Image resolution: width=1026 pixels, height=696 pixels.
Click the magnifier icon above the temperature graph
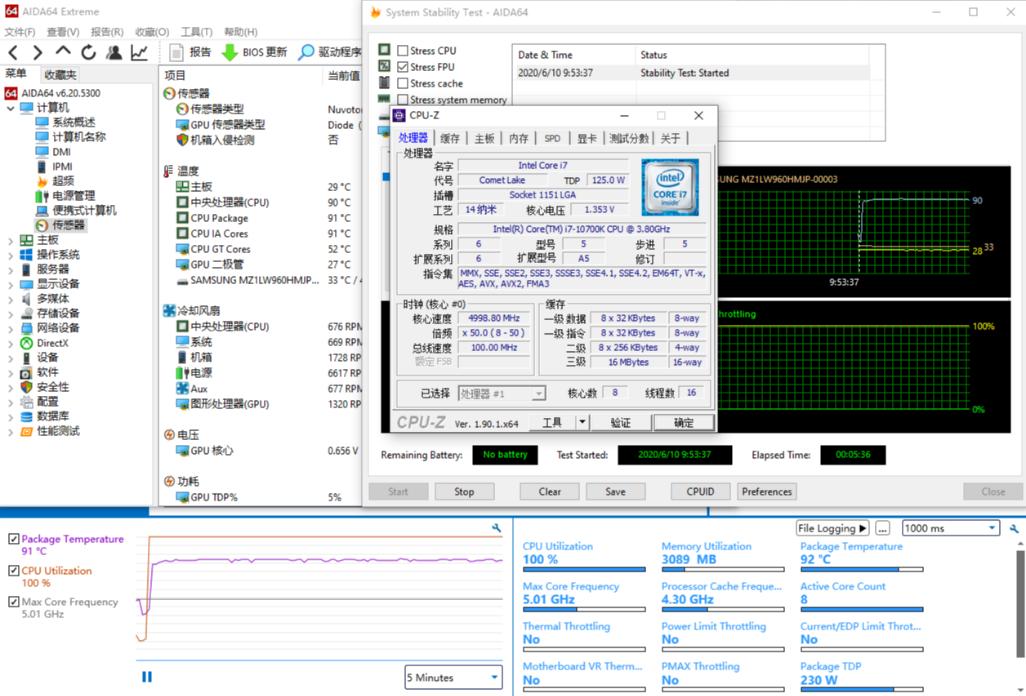click(497, 526)
